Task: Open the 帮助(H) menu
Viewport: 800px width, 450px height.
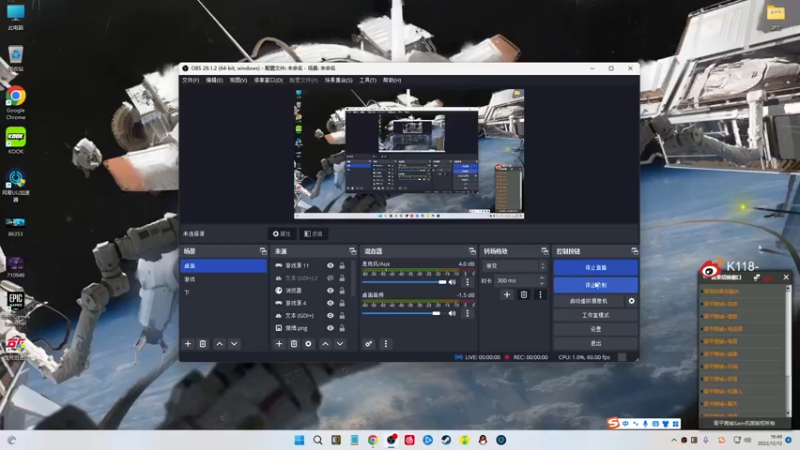Action: click(392, 80)
